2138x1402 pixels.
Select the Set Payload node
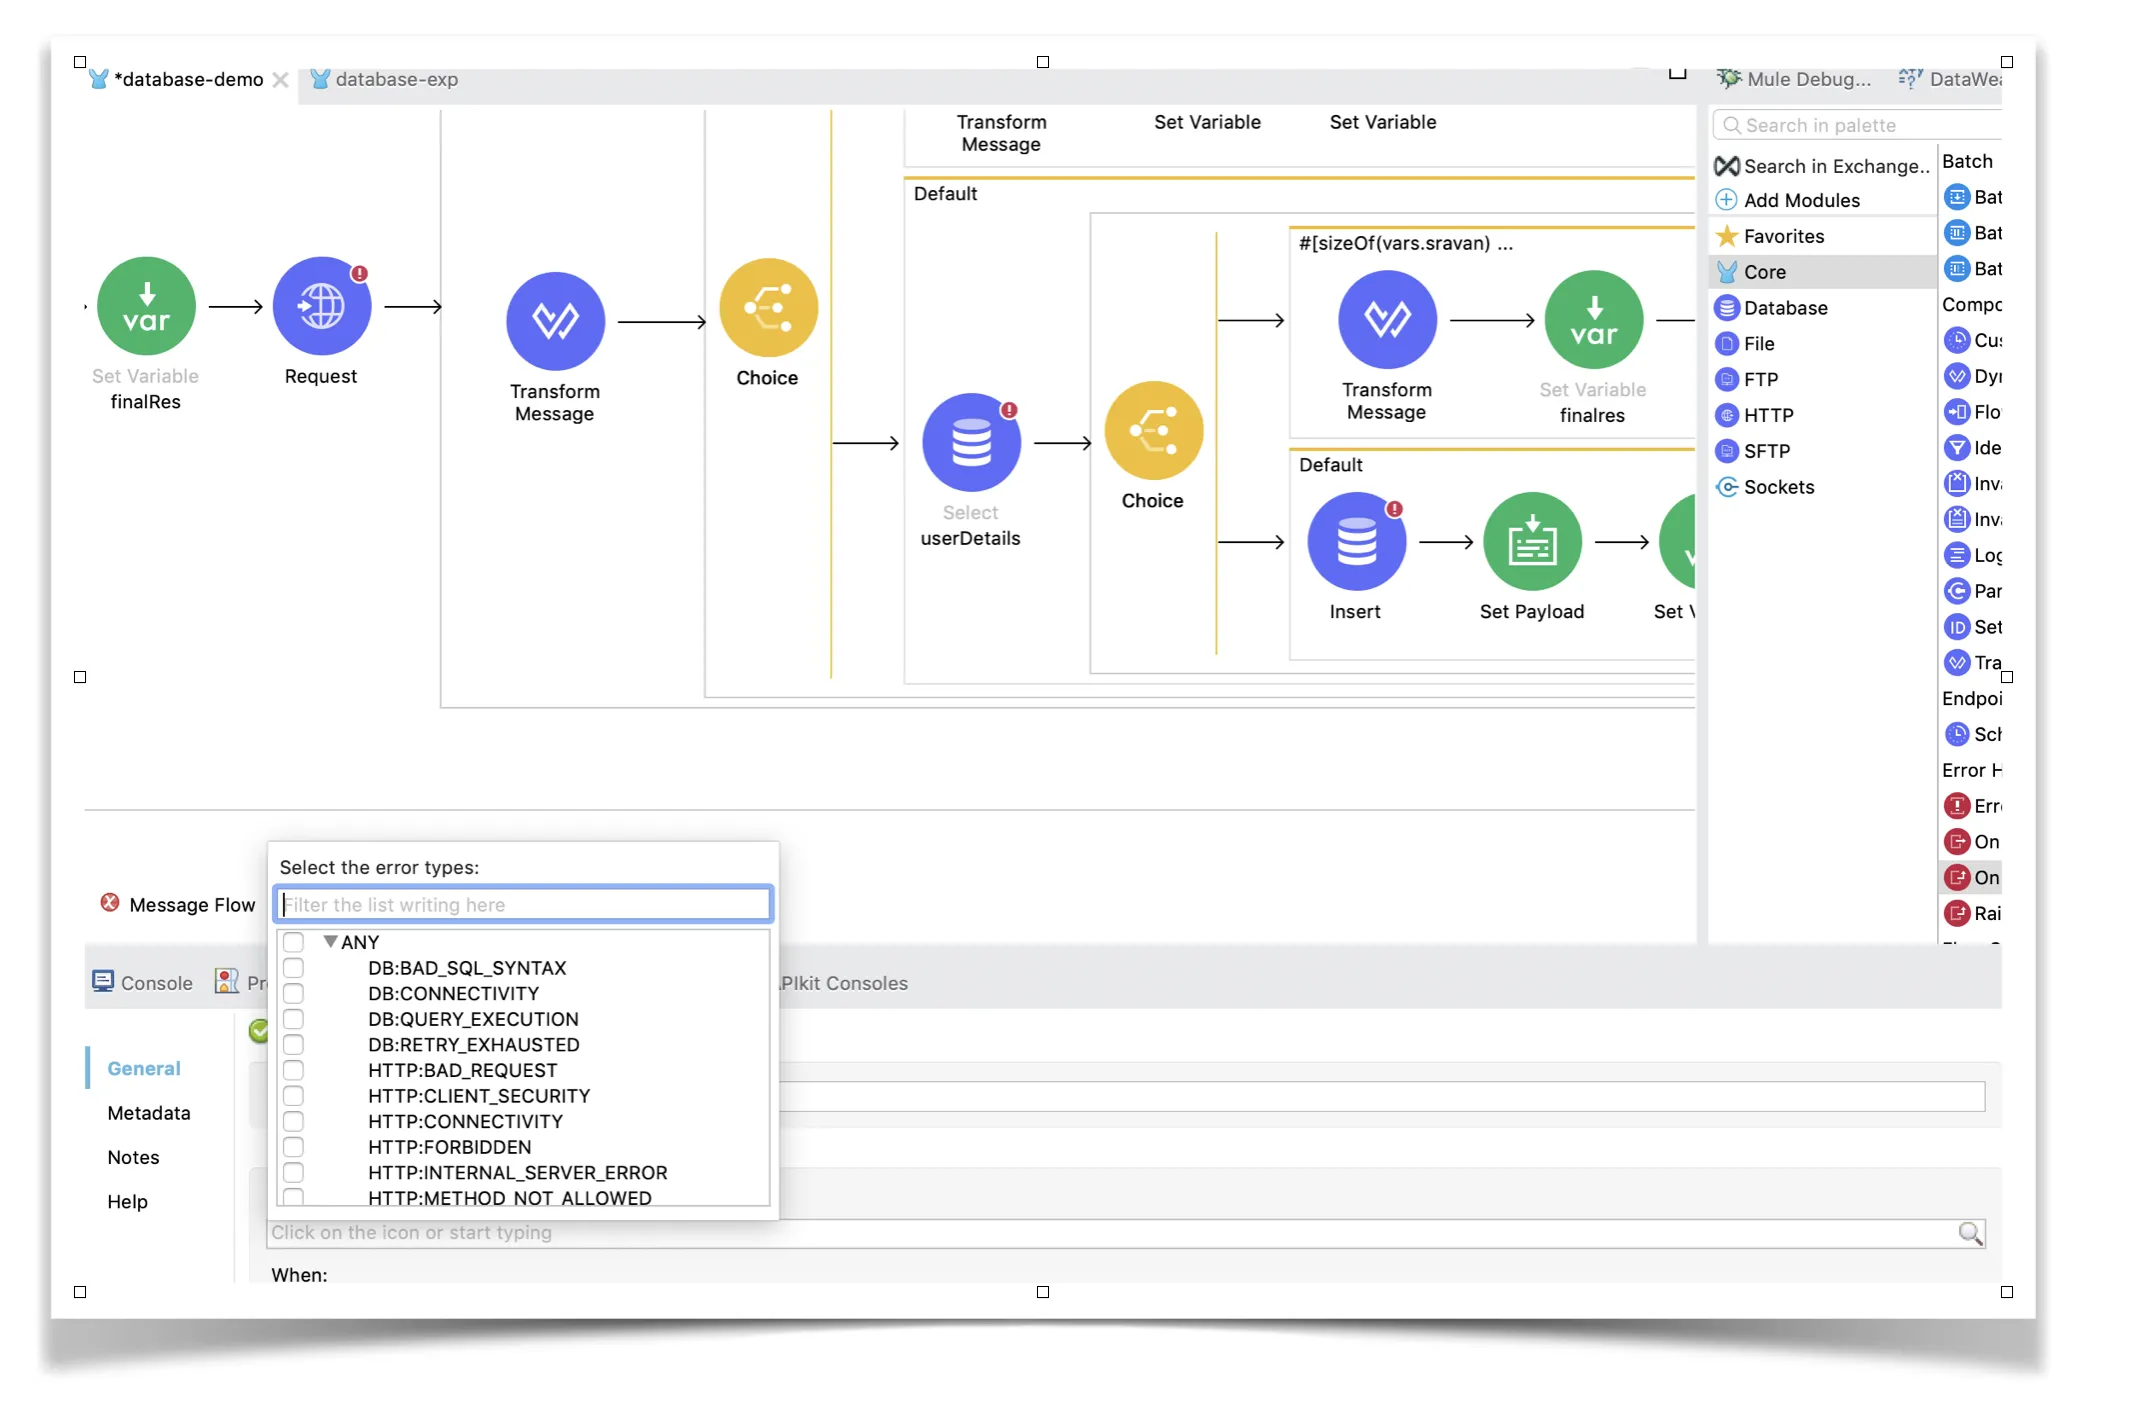coord(1532,542)
